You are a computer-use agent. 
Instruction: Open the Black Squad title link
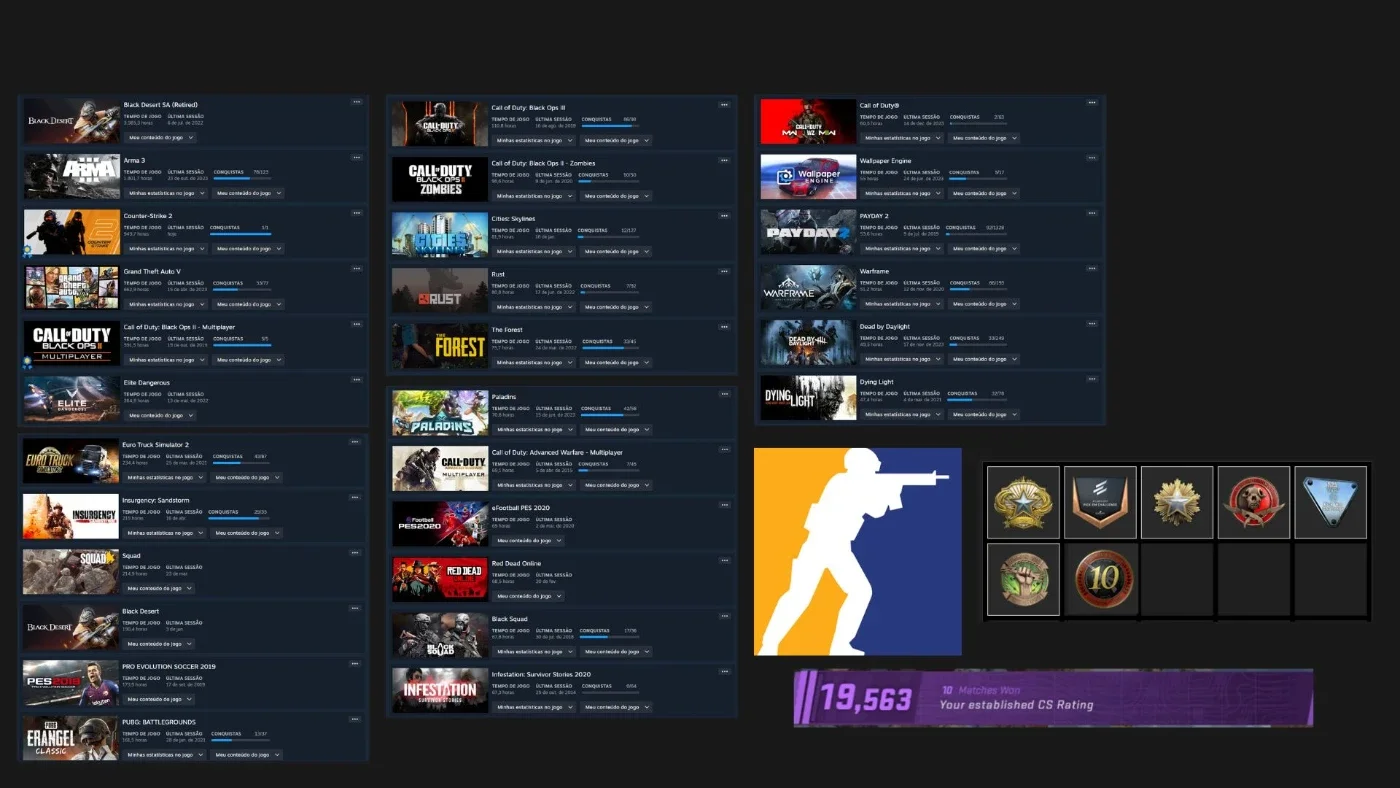click(510, 619)
